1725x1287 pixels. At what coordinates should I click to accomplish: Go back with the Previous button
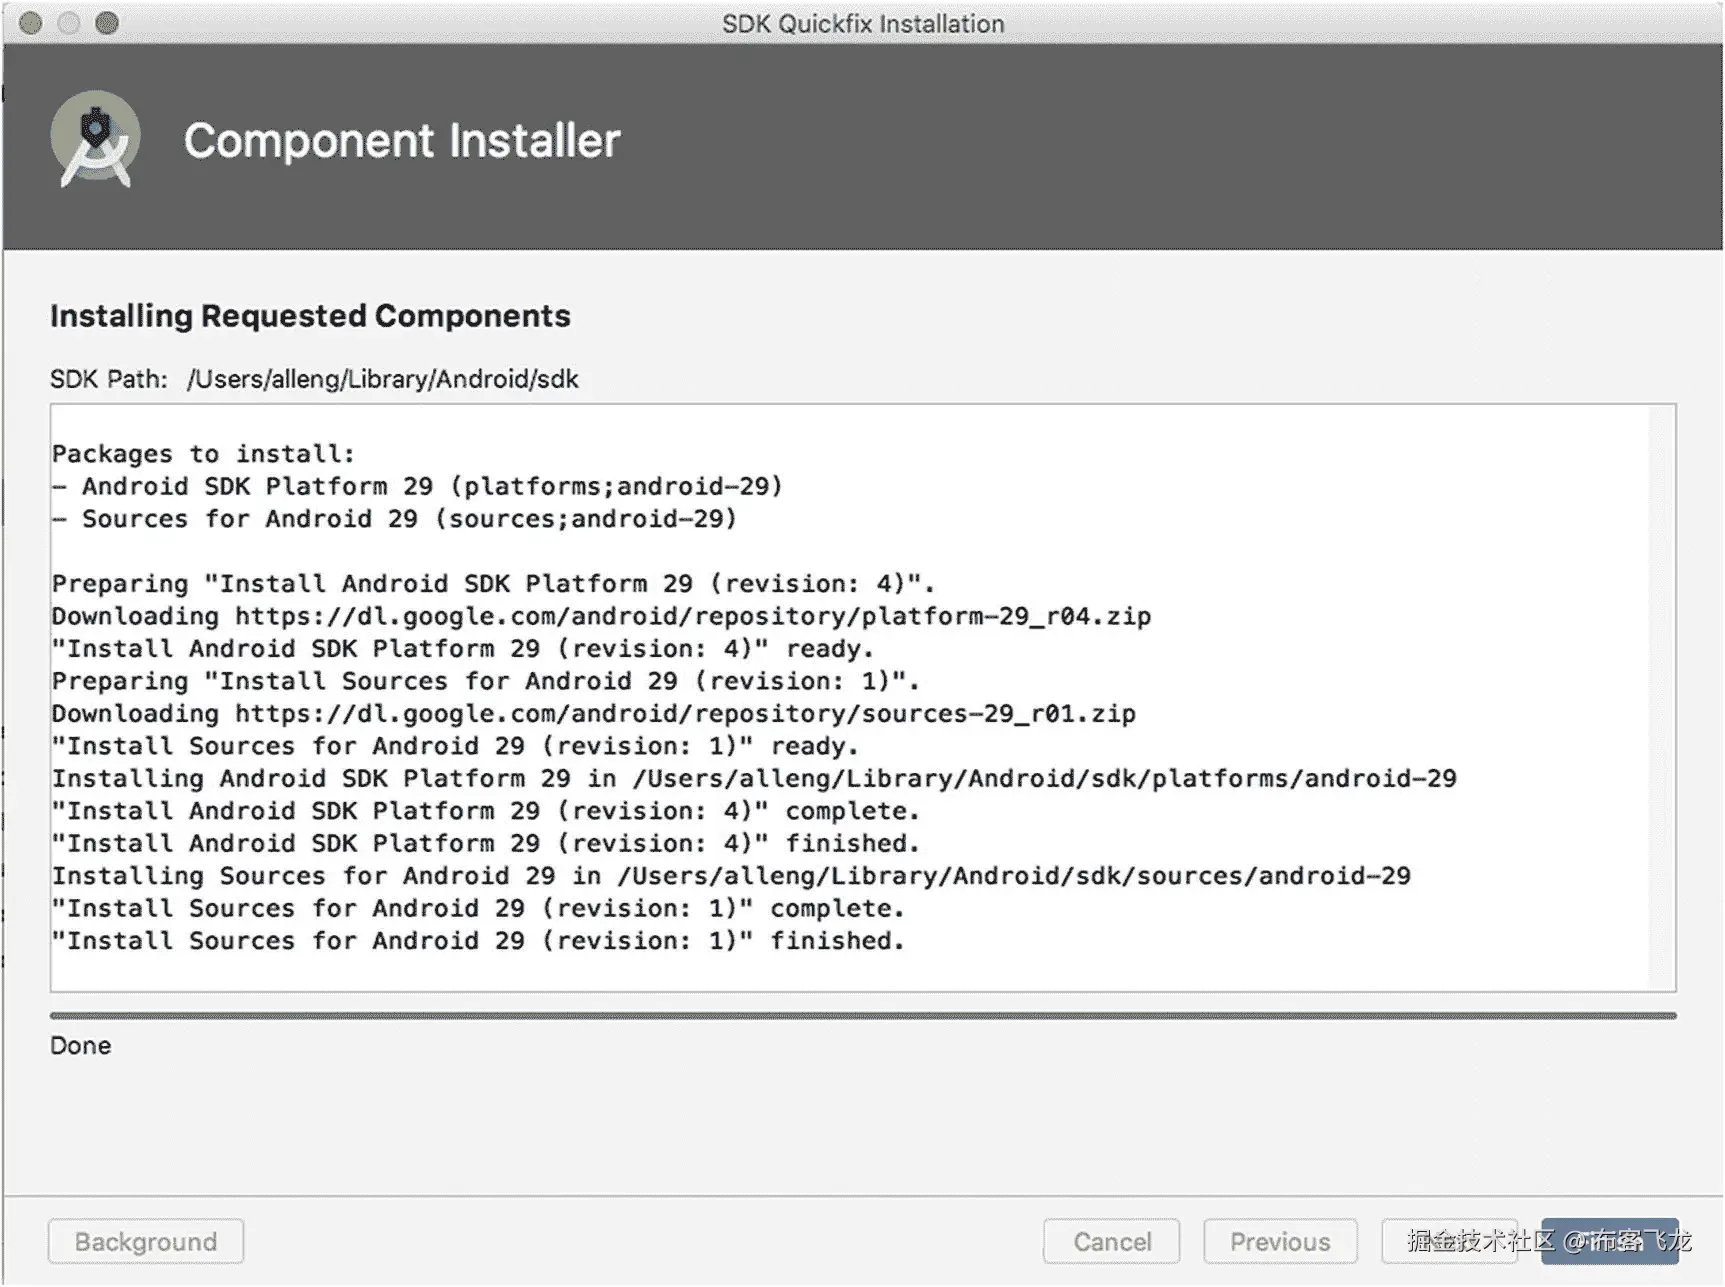pyautogui.click(x=1279, y=1241)
